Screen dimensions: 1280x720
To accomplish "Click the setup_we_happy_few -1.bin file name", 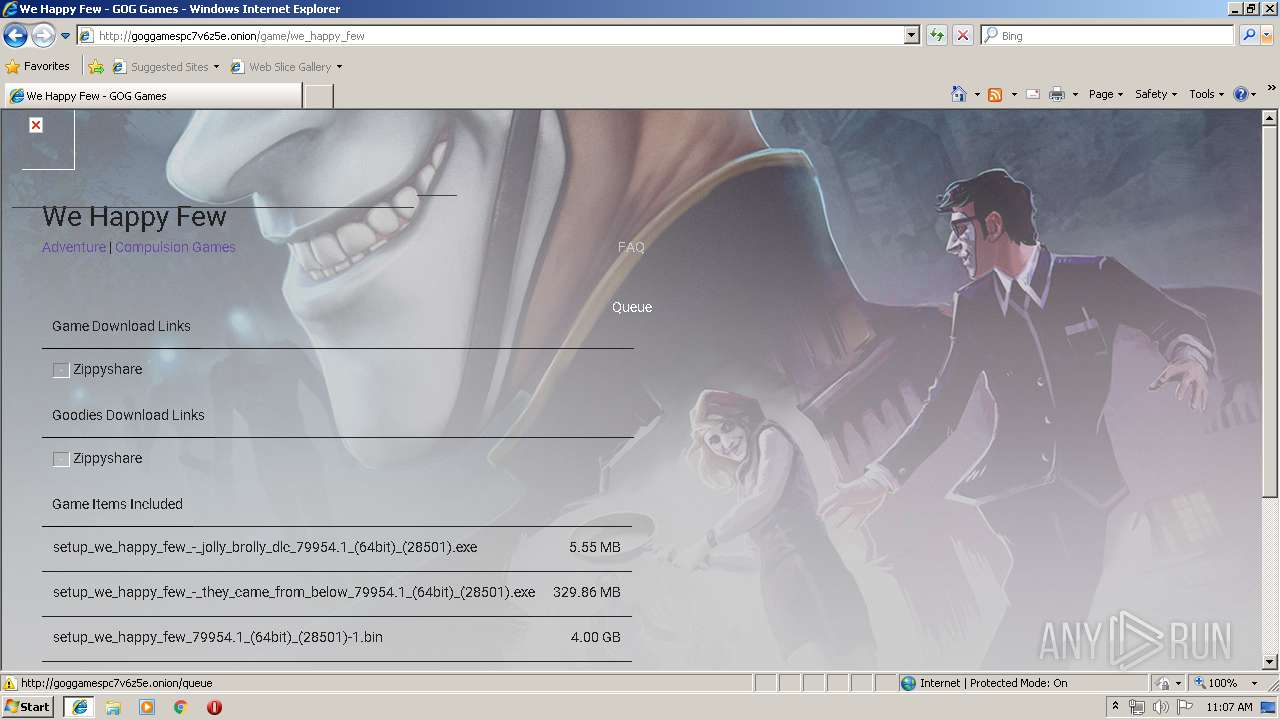I will click(218, 637).
